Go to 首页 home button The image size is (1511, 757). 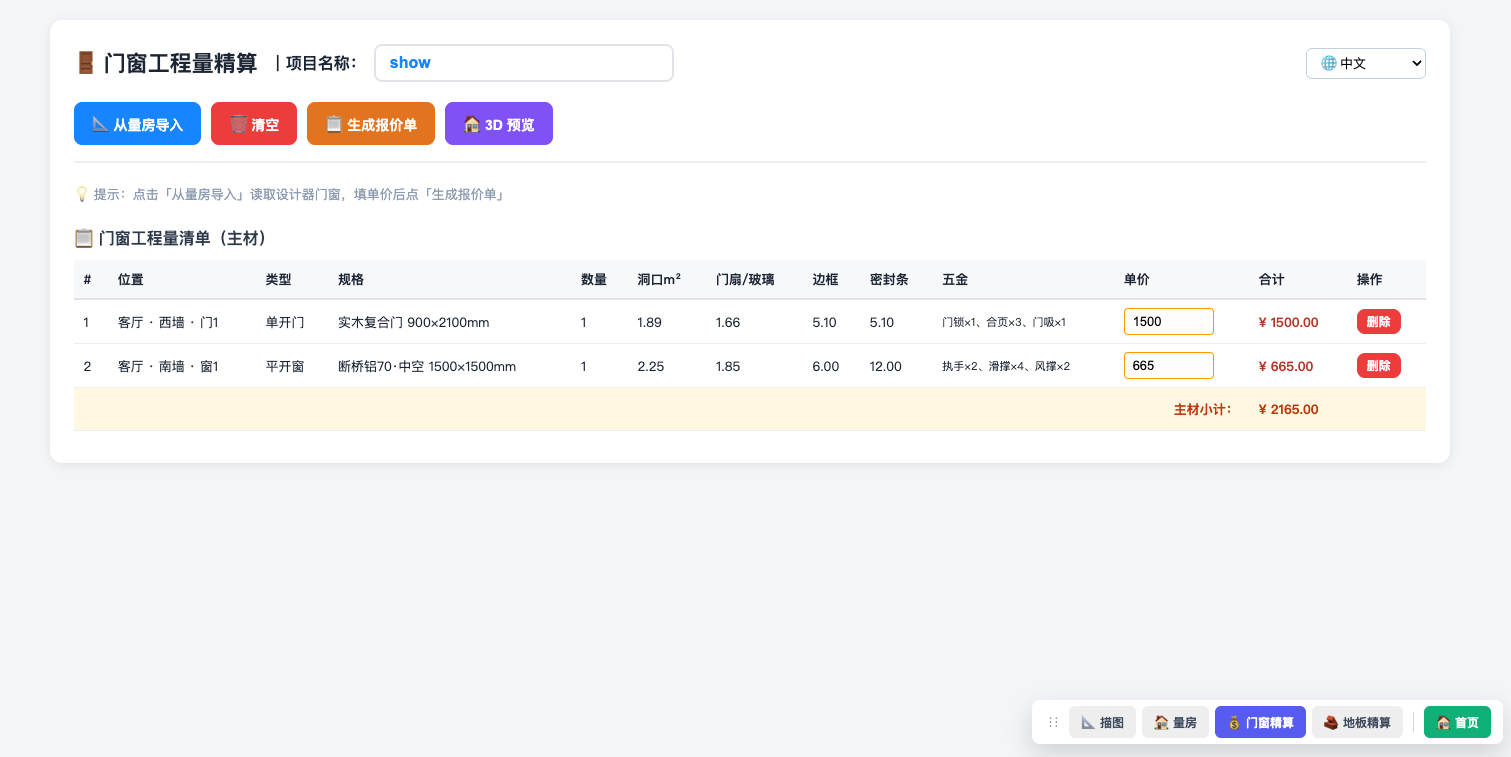(x=1457, y=722)
